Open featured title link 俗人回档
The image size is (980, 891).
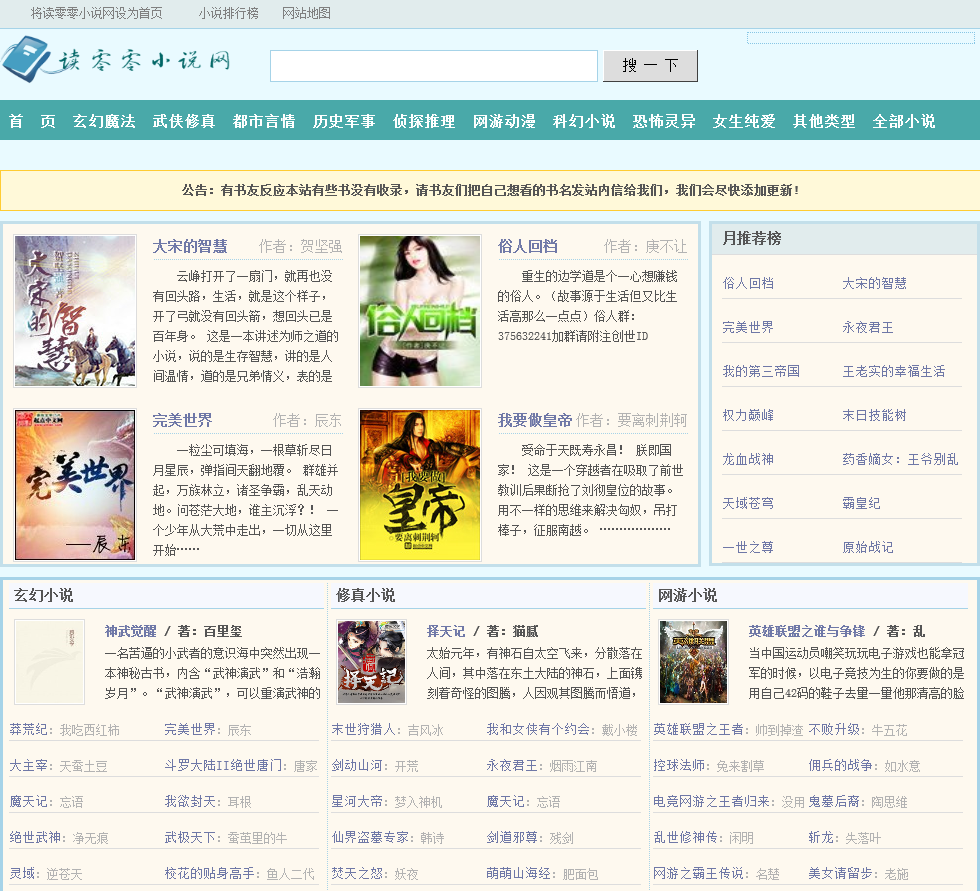tap(528, 246)
